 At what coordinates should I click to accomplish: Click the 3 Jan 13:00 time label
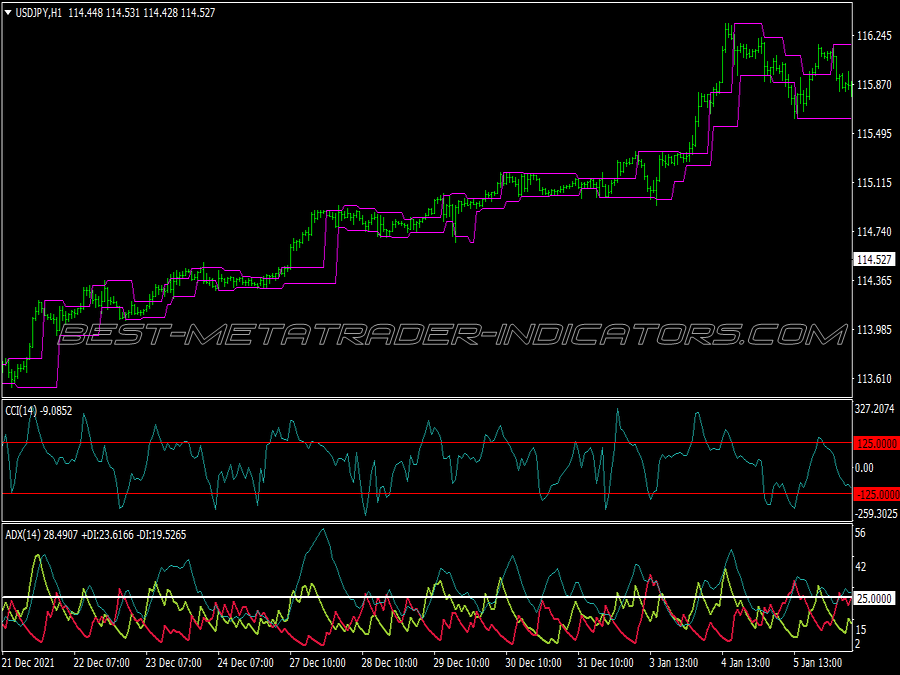coord(674,663)
